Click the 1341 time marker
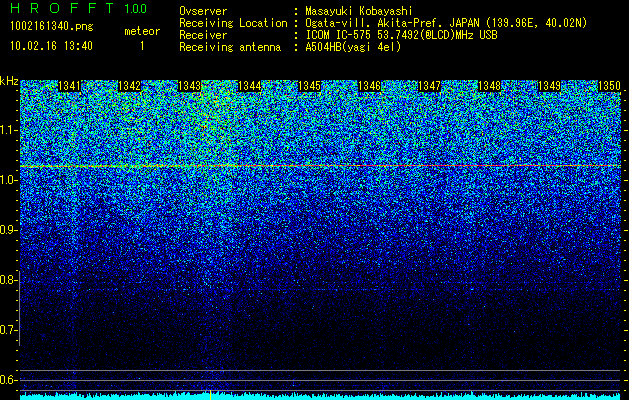The height and width of the screenshot is (400, 629). pyautogui.click(x=69, y=86)
